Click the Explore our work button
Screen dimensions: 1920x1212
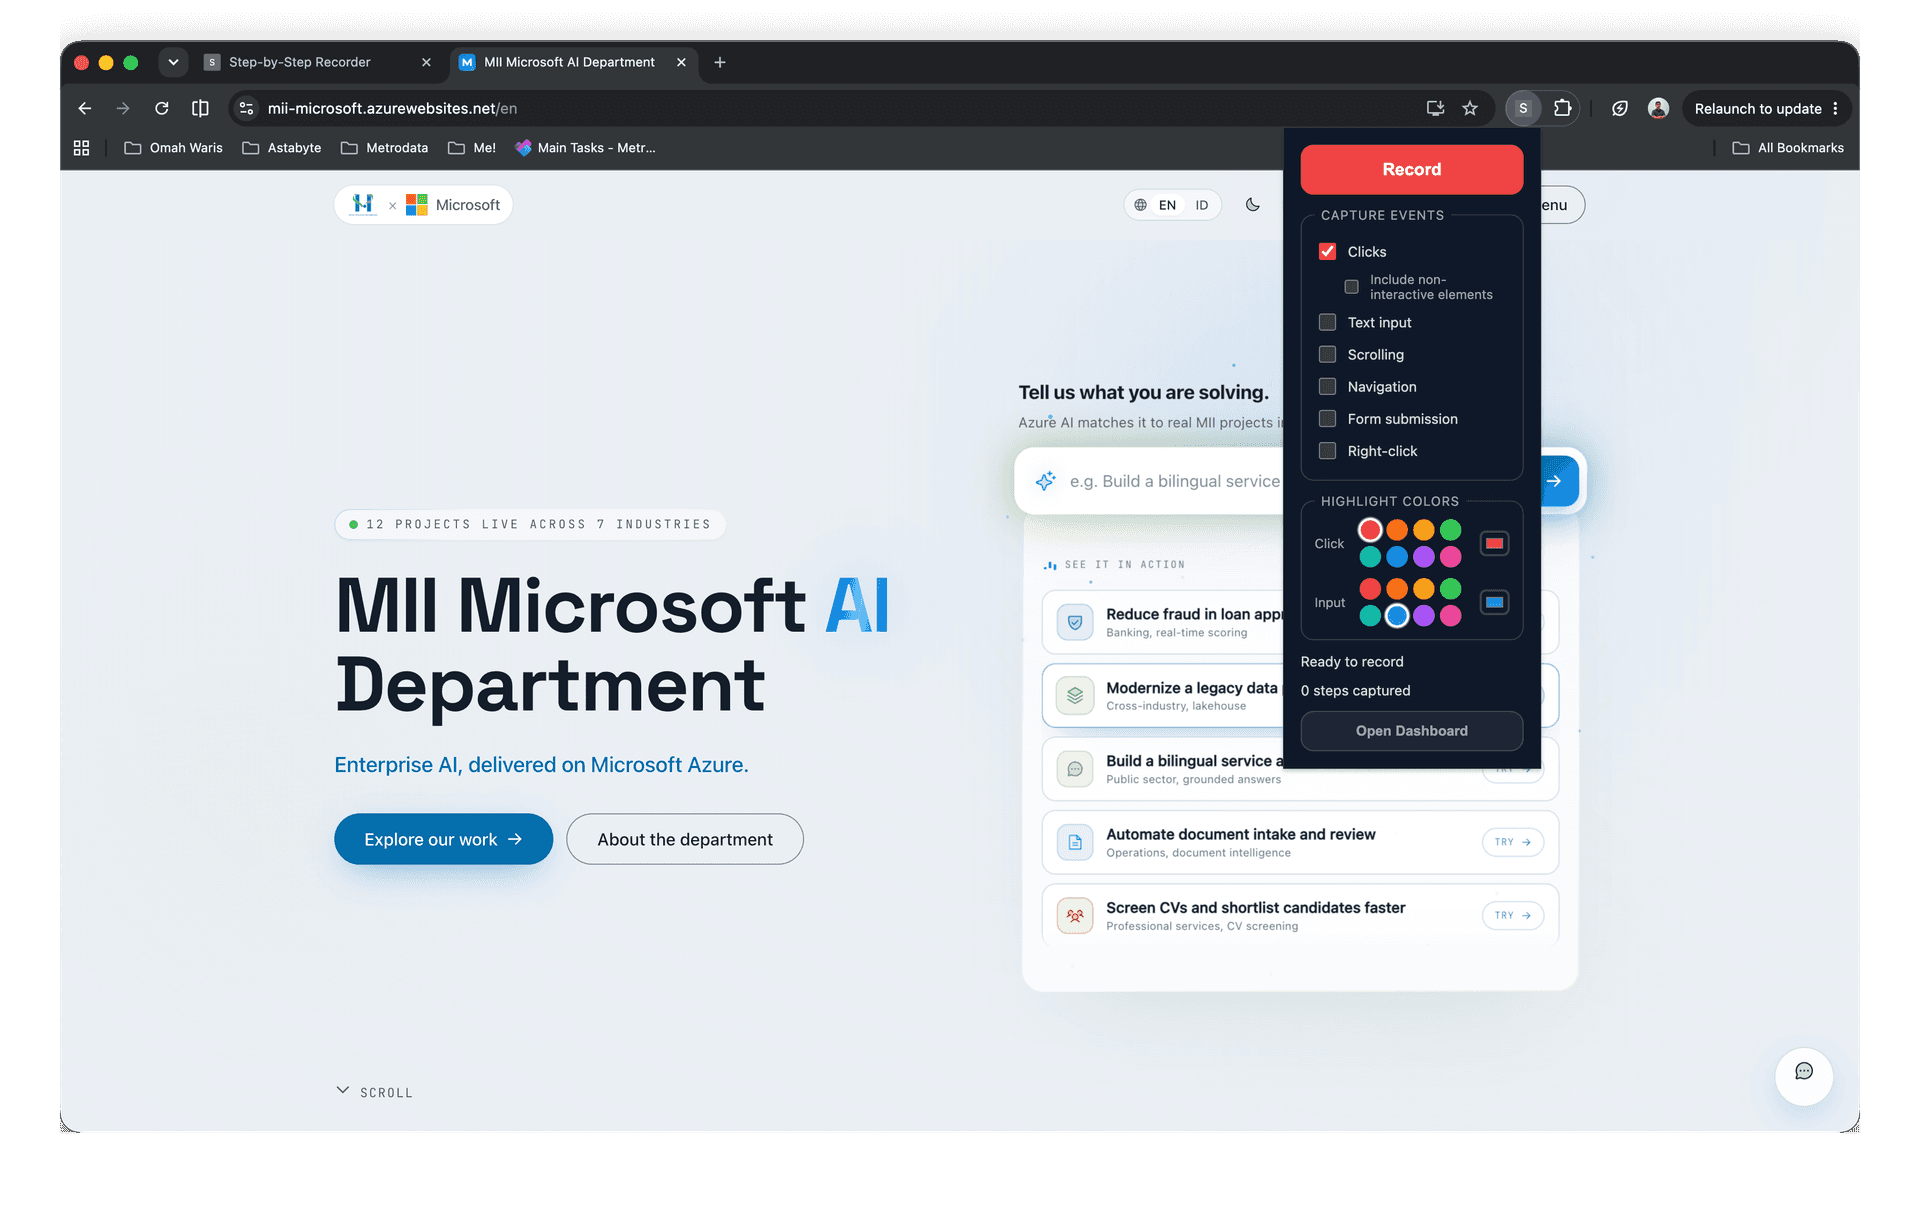tap(443, 839)
